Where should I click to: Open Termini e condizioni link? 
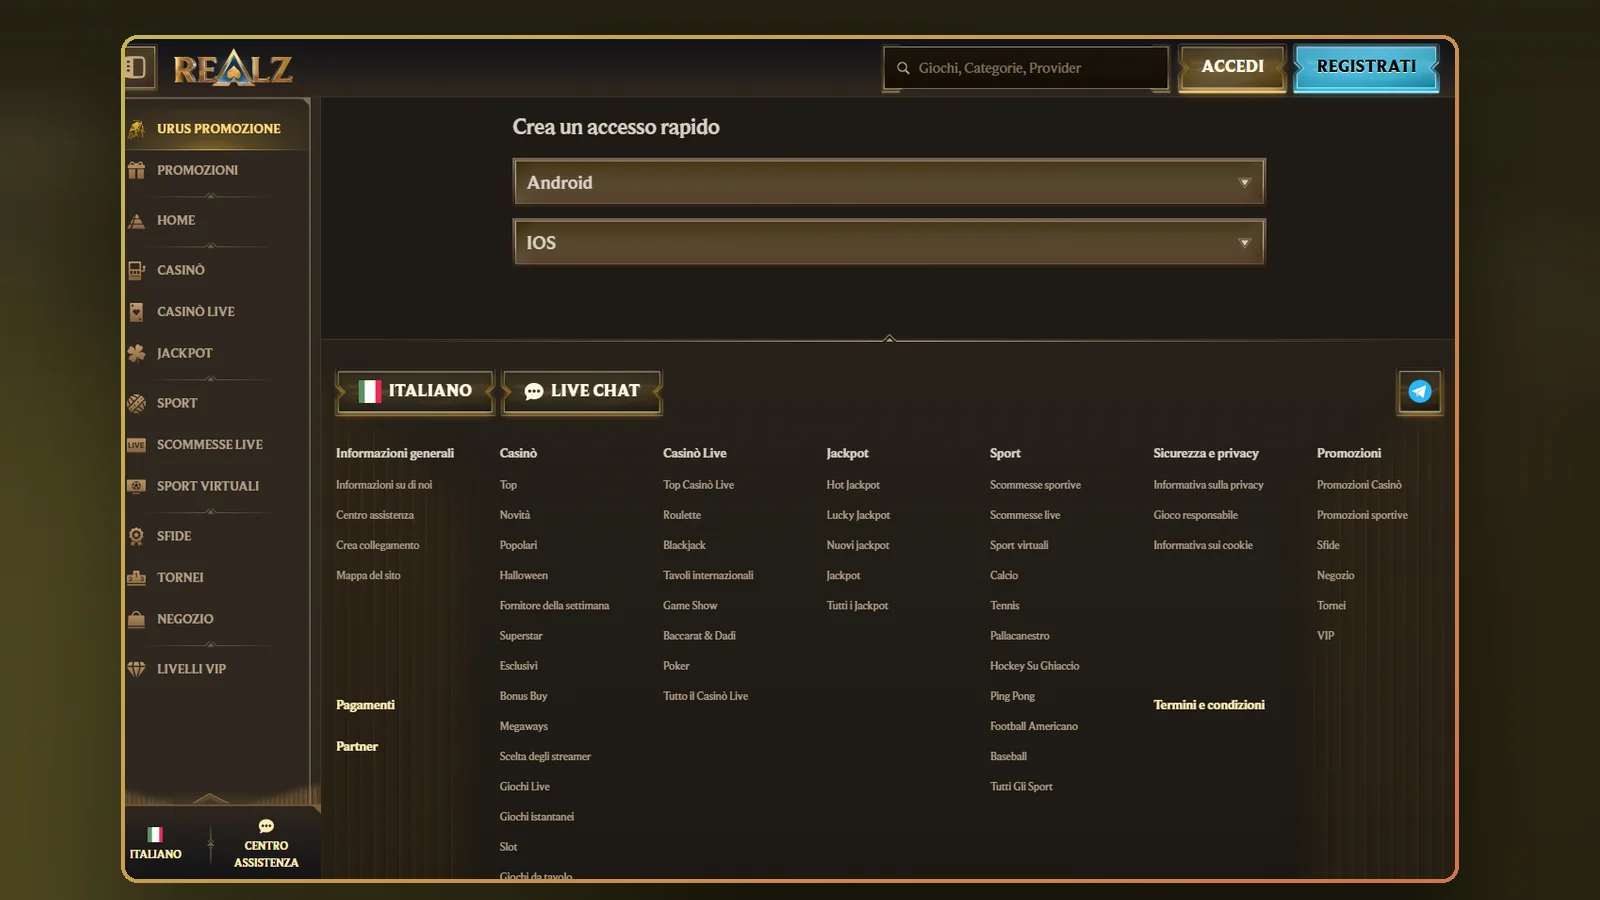[1209, 705]
